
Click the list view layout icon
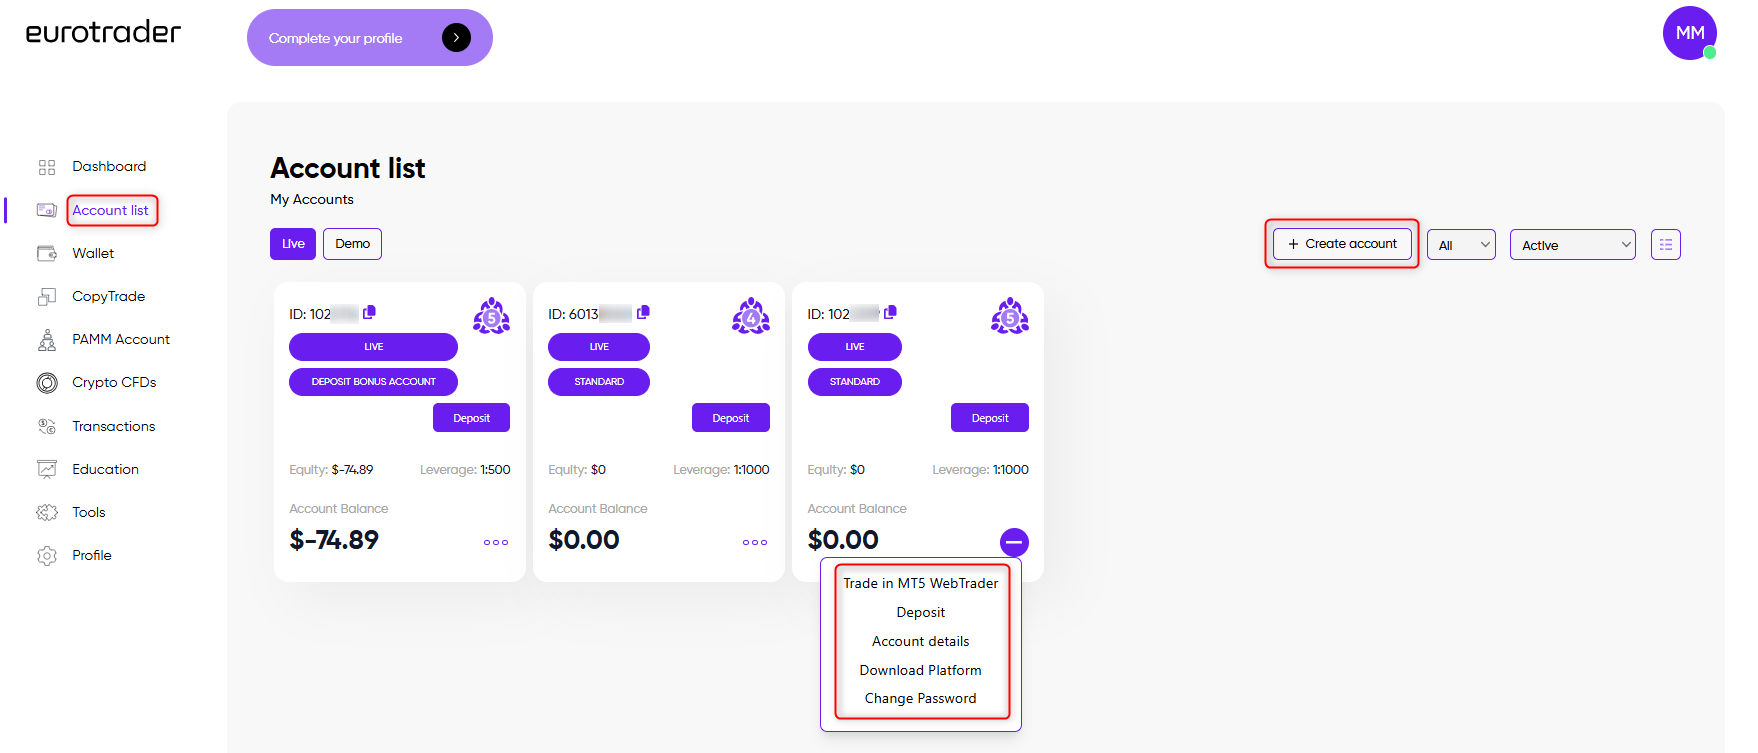click(1665, 245)
